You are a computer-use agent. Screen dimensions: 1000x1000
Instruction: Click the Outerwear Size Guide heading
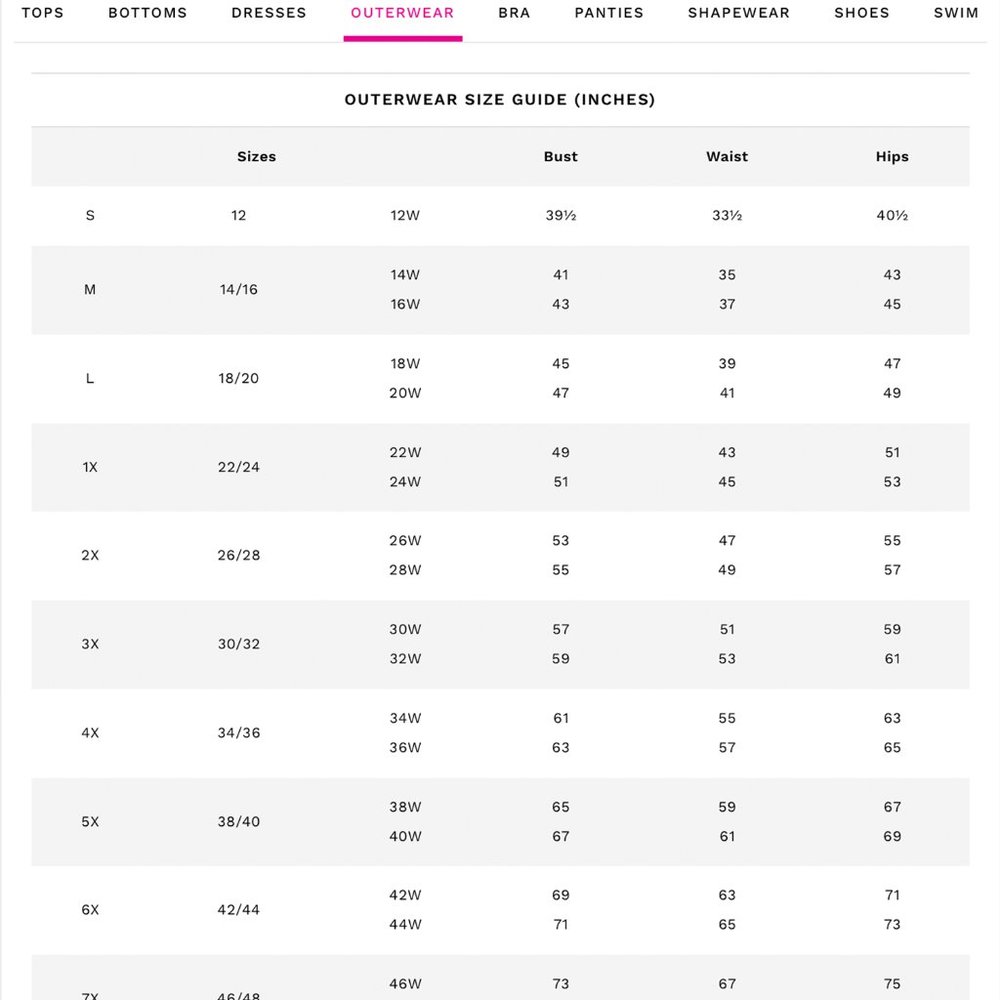(500, 99)
